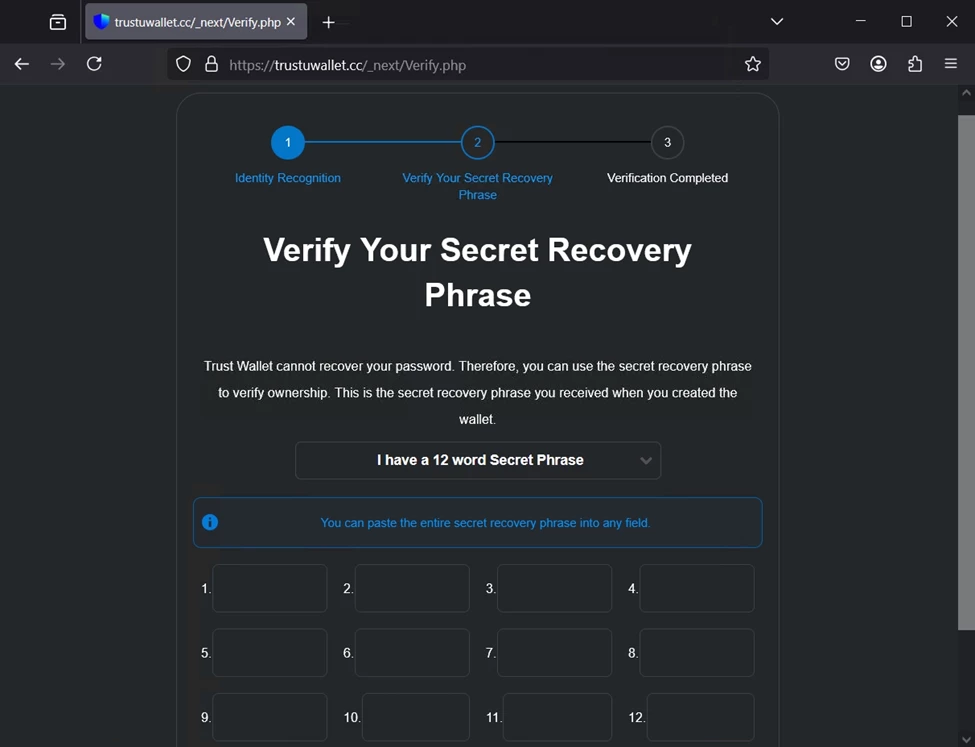
Task: Go forward to the next page
Action: pos(58,64)
